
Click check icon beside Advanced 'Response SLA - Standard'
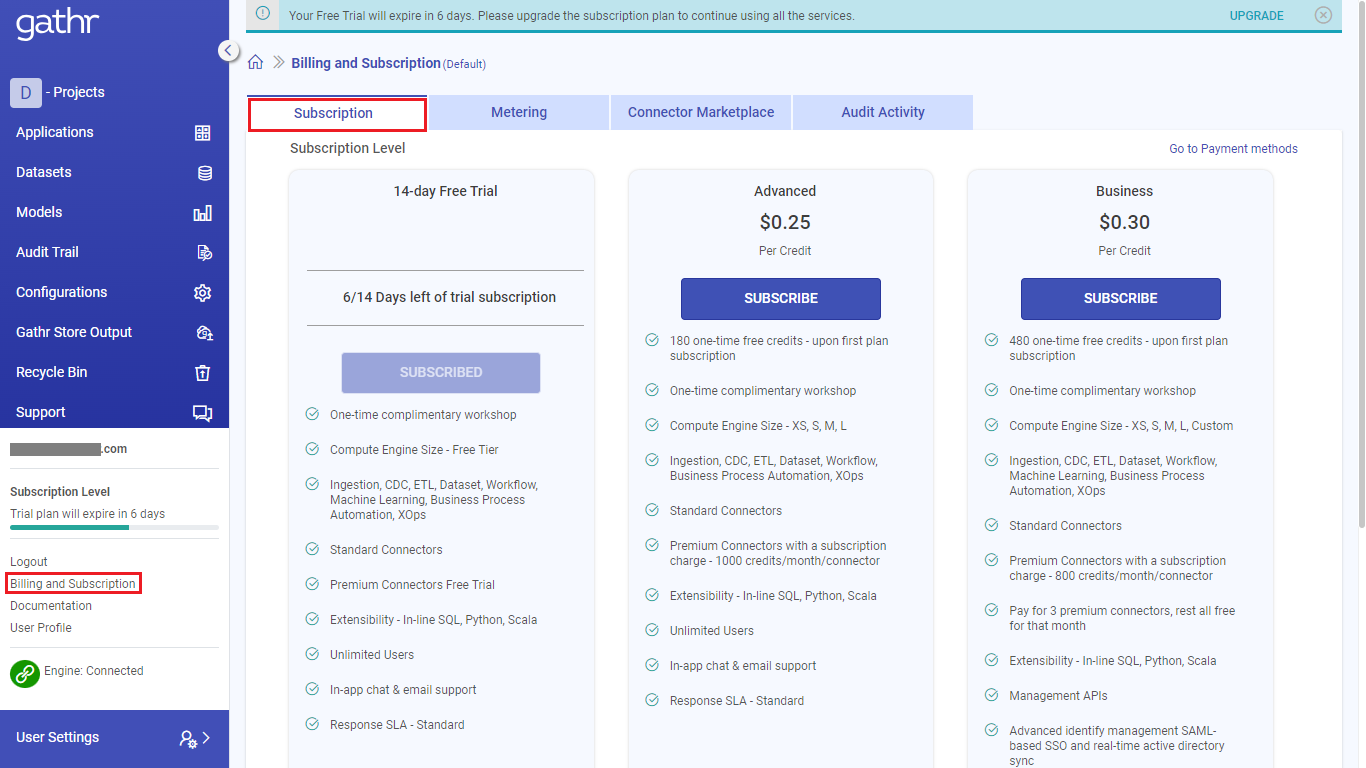click(x=652, y=700)
